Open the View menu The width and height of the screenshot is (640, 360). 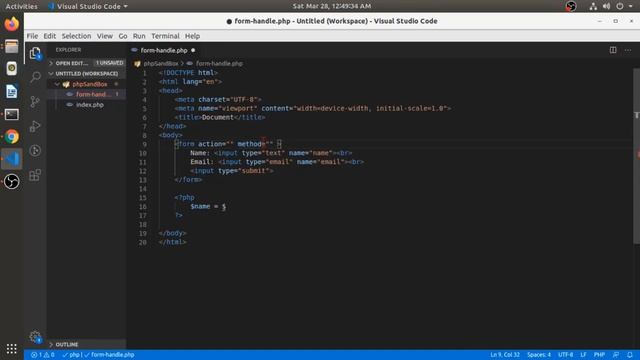coord(104,36)
